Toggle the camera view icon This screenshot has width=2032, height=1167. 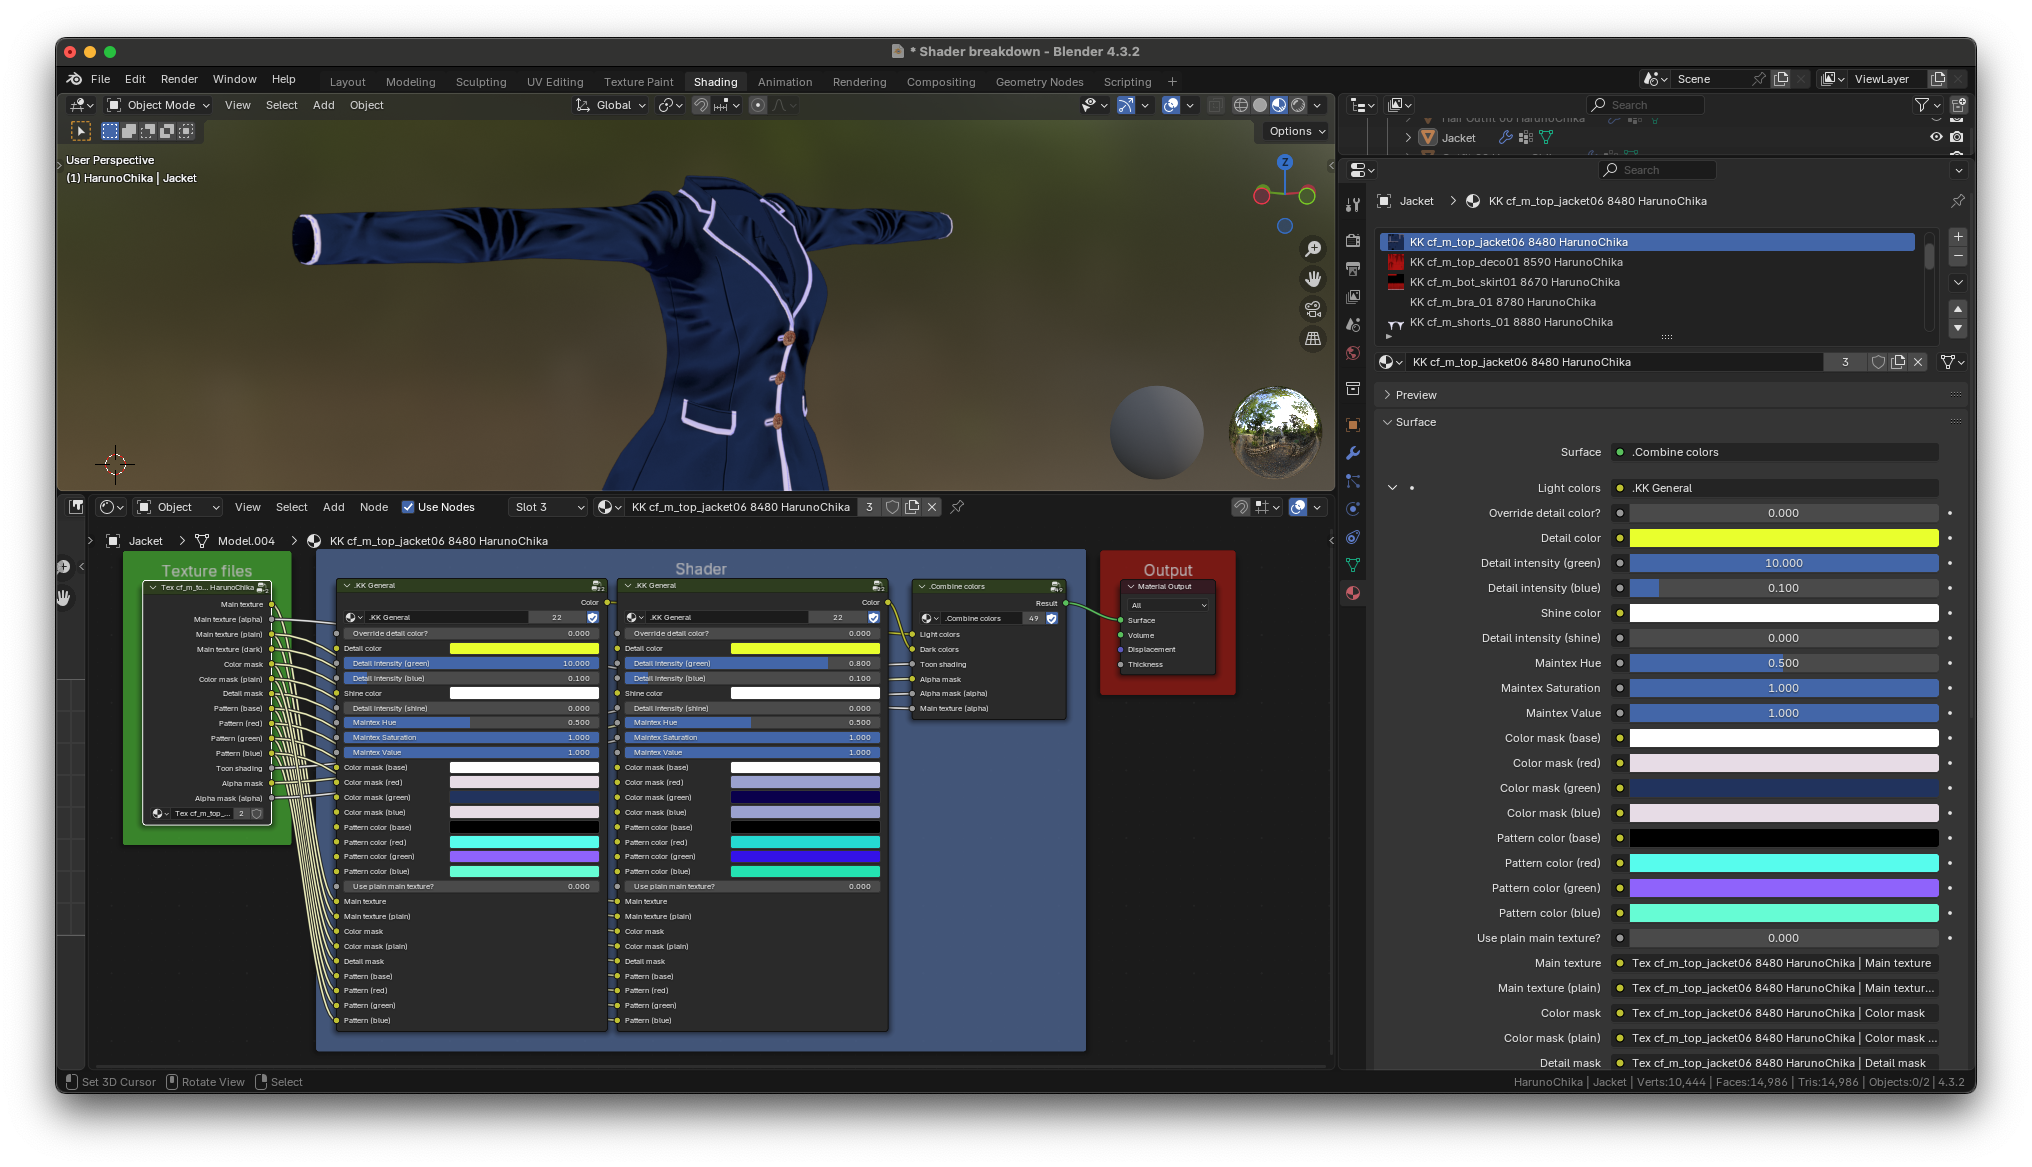coord(1313,309)
